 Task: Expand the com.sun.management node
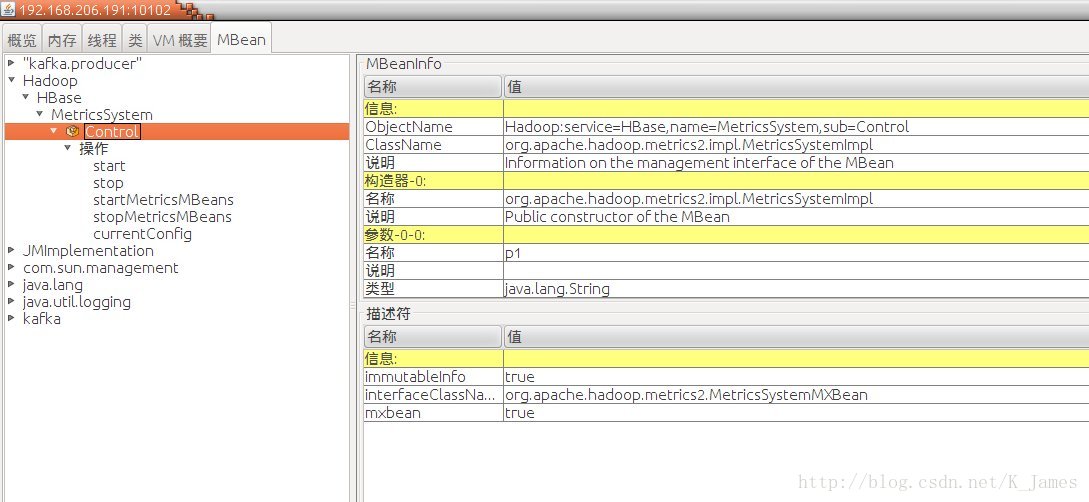pos(11,268)
